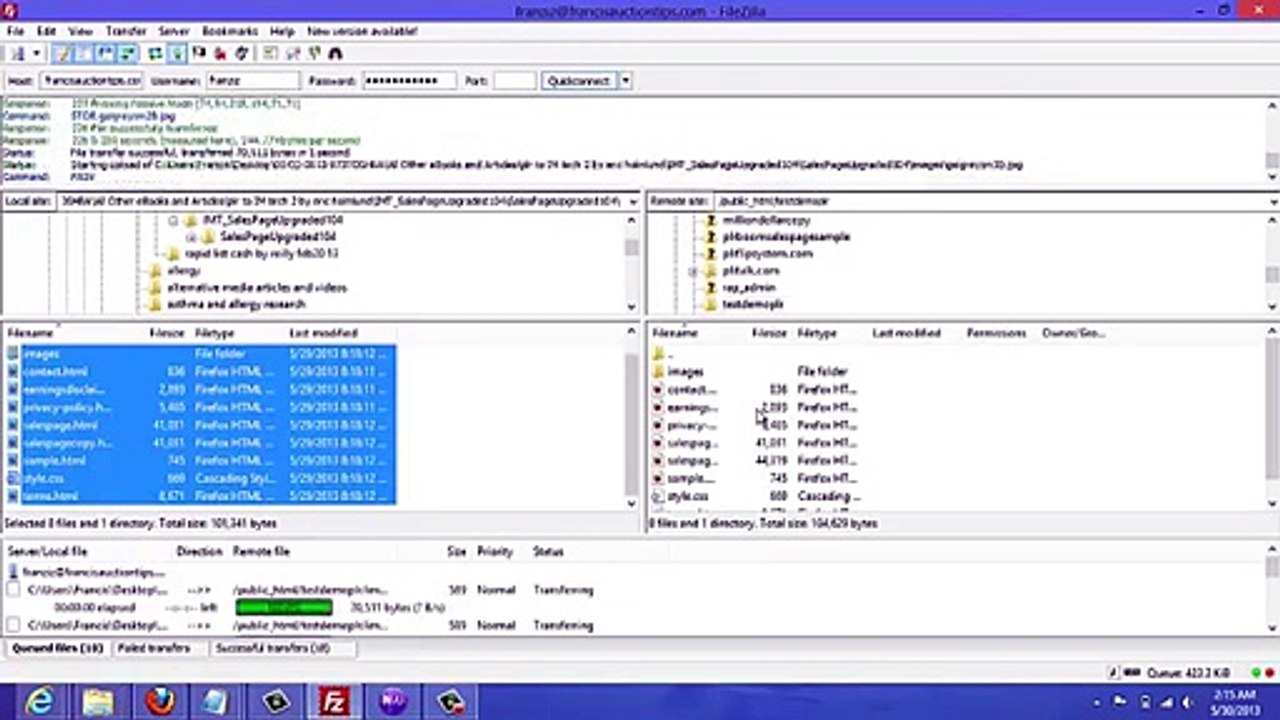Sort local files by Last modified column

[x=323, y=333]
